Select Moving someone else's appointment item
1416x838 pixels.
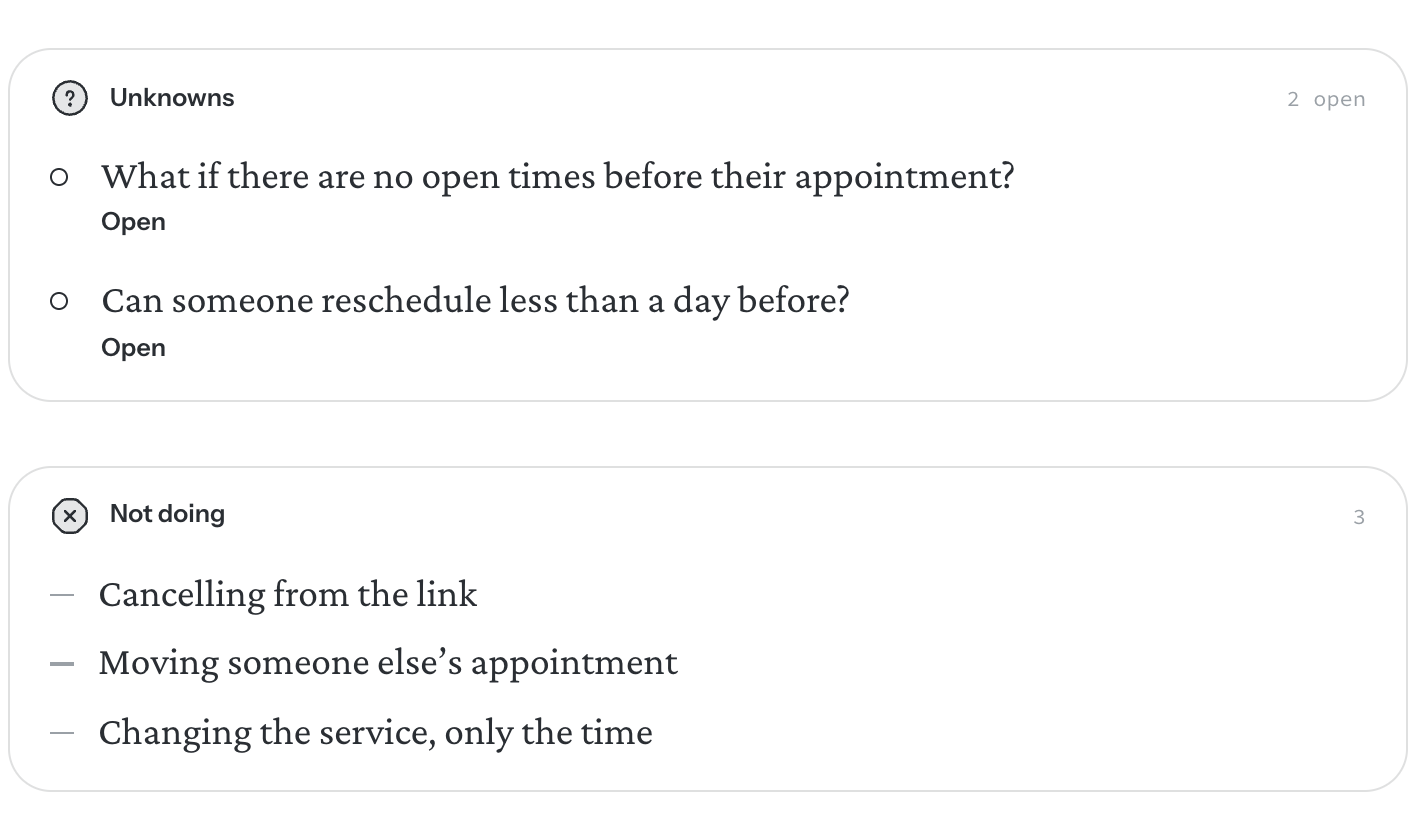[388, 663]
